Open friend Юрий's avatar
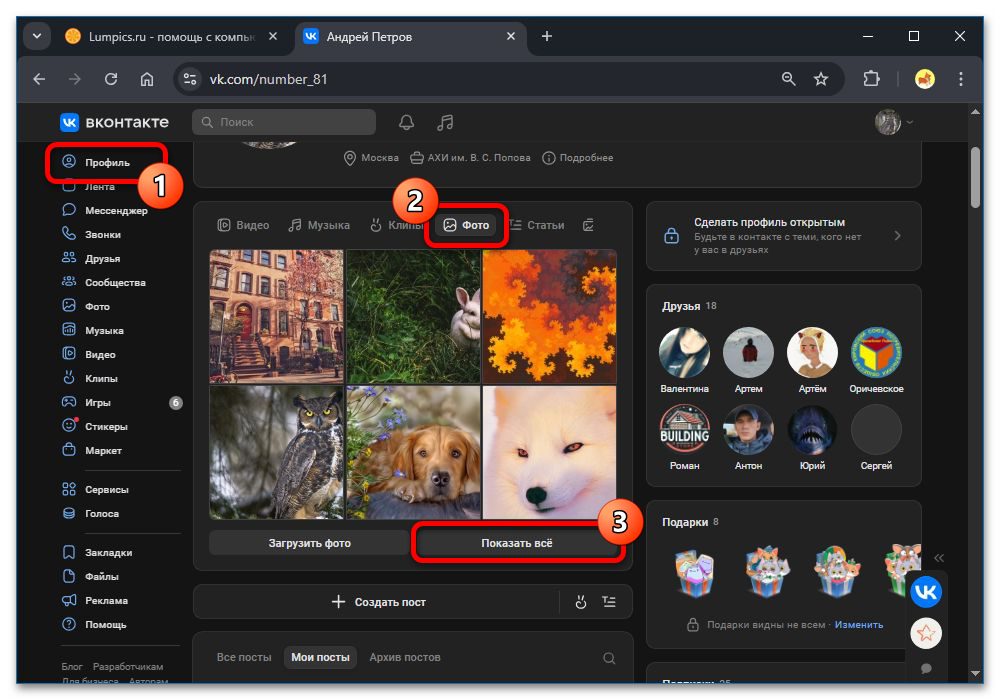The width and height of the screenshot is (1000, 700). tap(812, 430)
